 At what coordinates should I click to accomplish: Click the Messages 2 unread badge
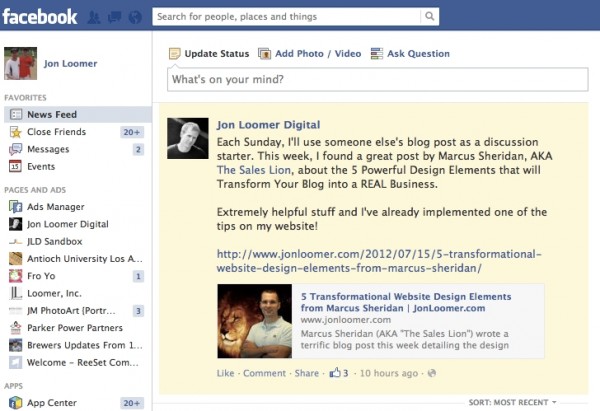click(x=138, y=149)
